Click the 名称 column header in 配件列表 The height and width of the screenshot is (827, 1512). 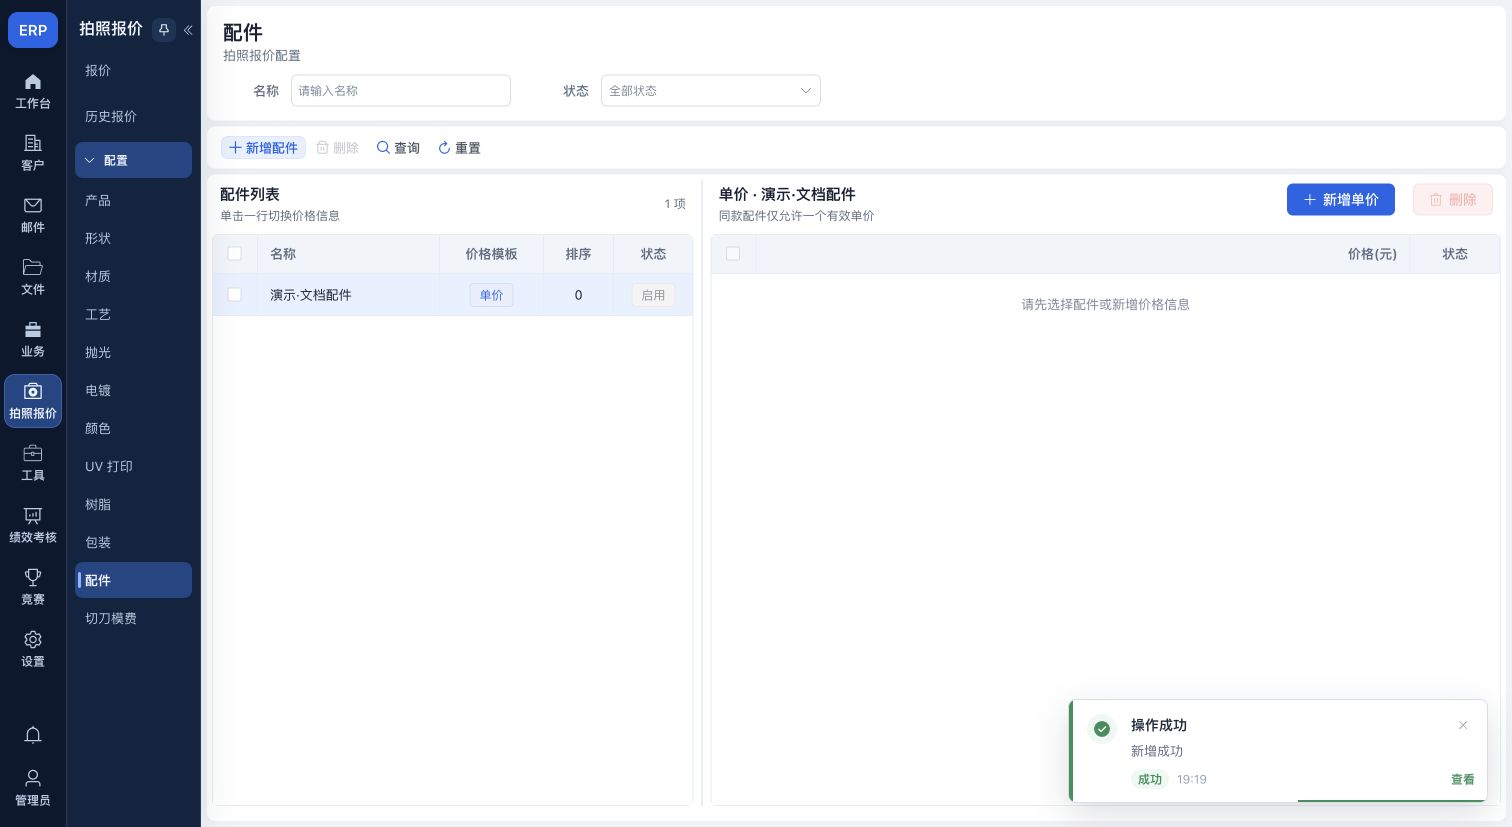(x=348, y=254)
